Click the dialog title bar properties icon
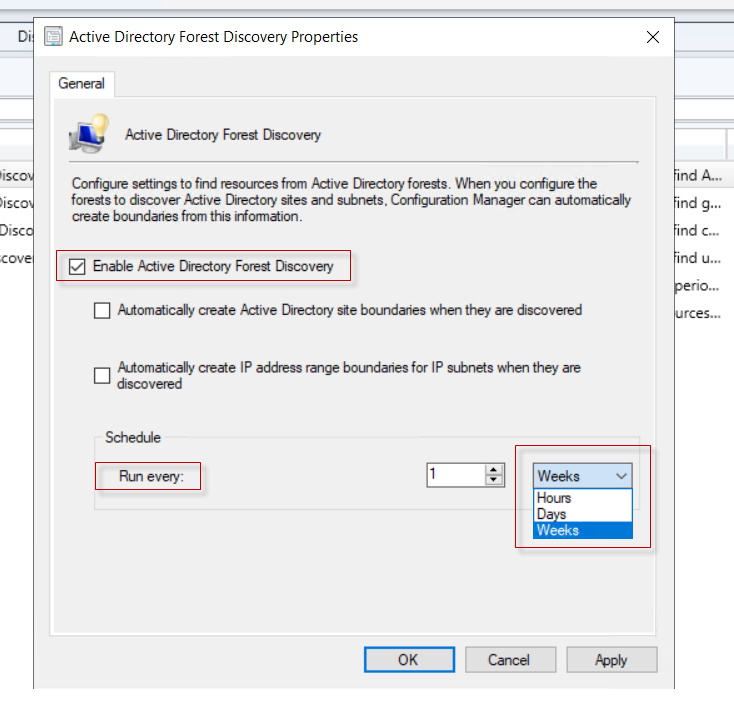This screenshot has height=716, width=734. tap(53, 37)
